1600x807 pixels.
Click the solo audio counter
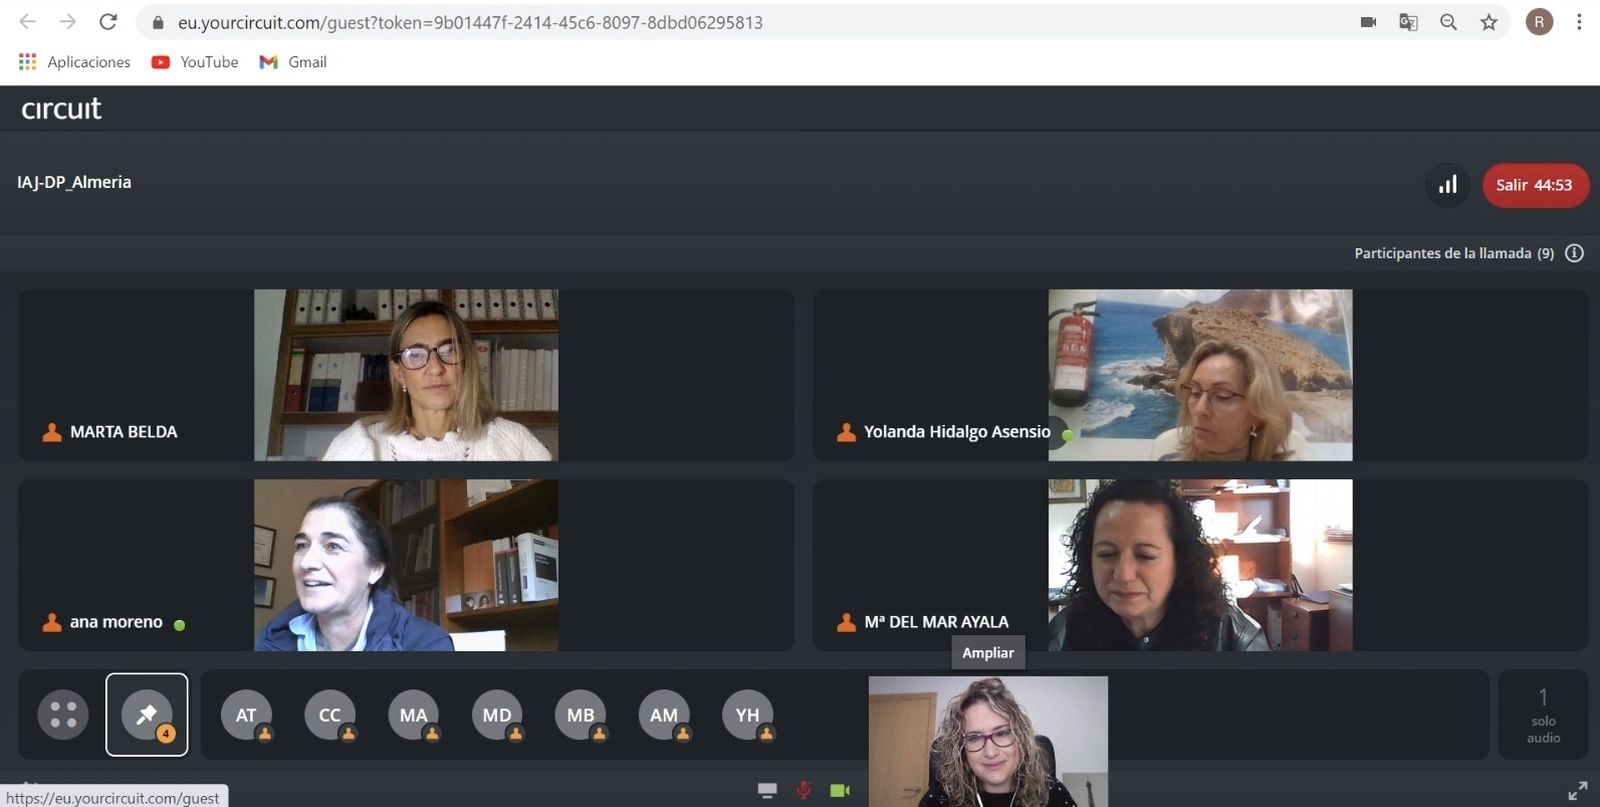tap(1543, 715)
